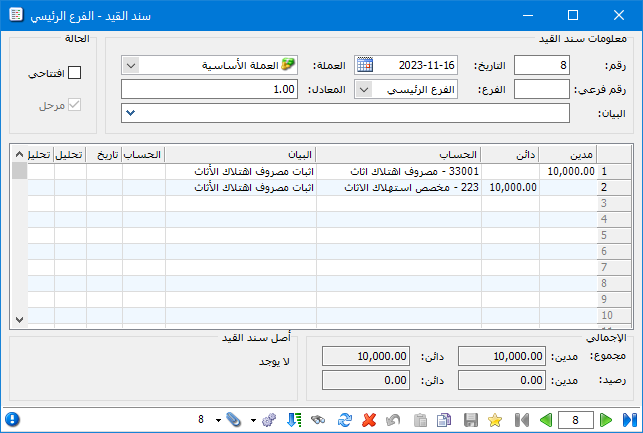Open dropdown arrow next to gears icon
The width and height of the screenshot is (643, 433).
tap(253, 420)
